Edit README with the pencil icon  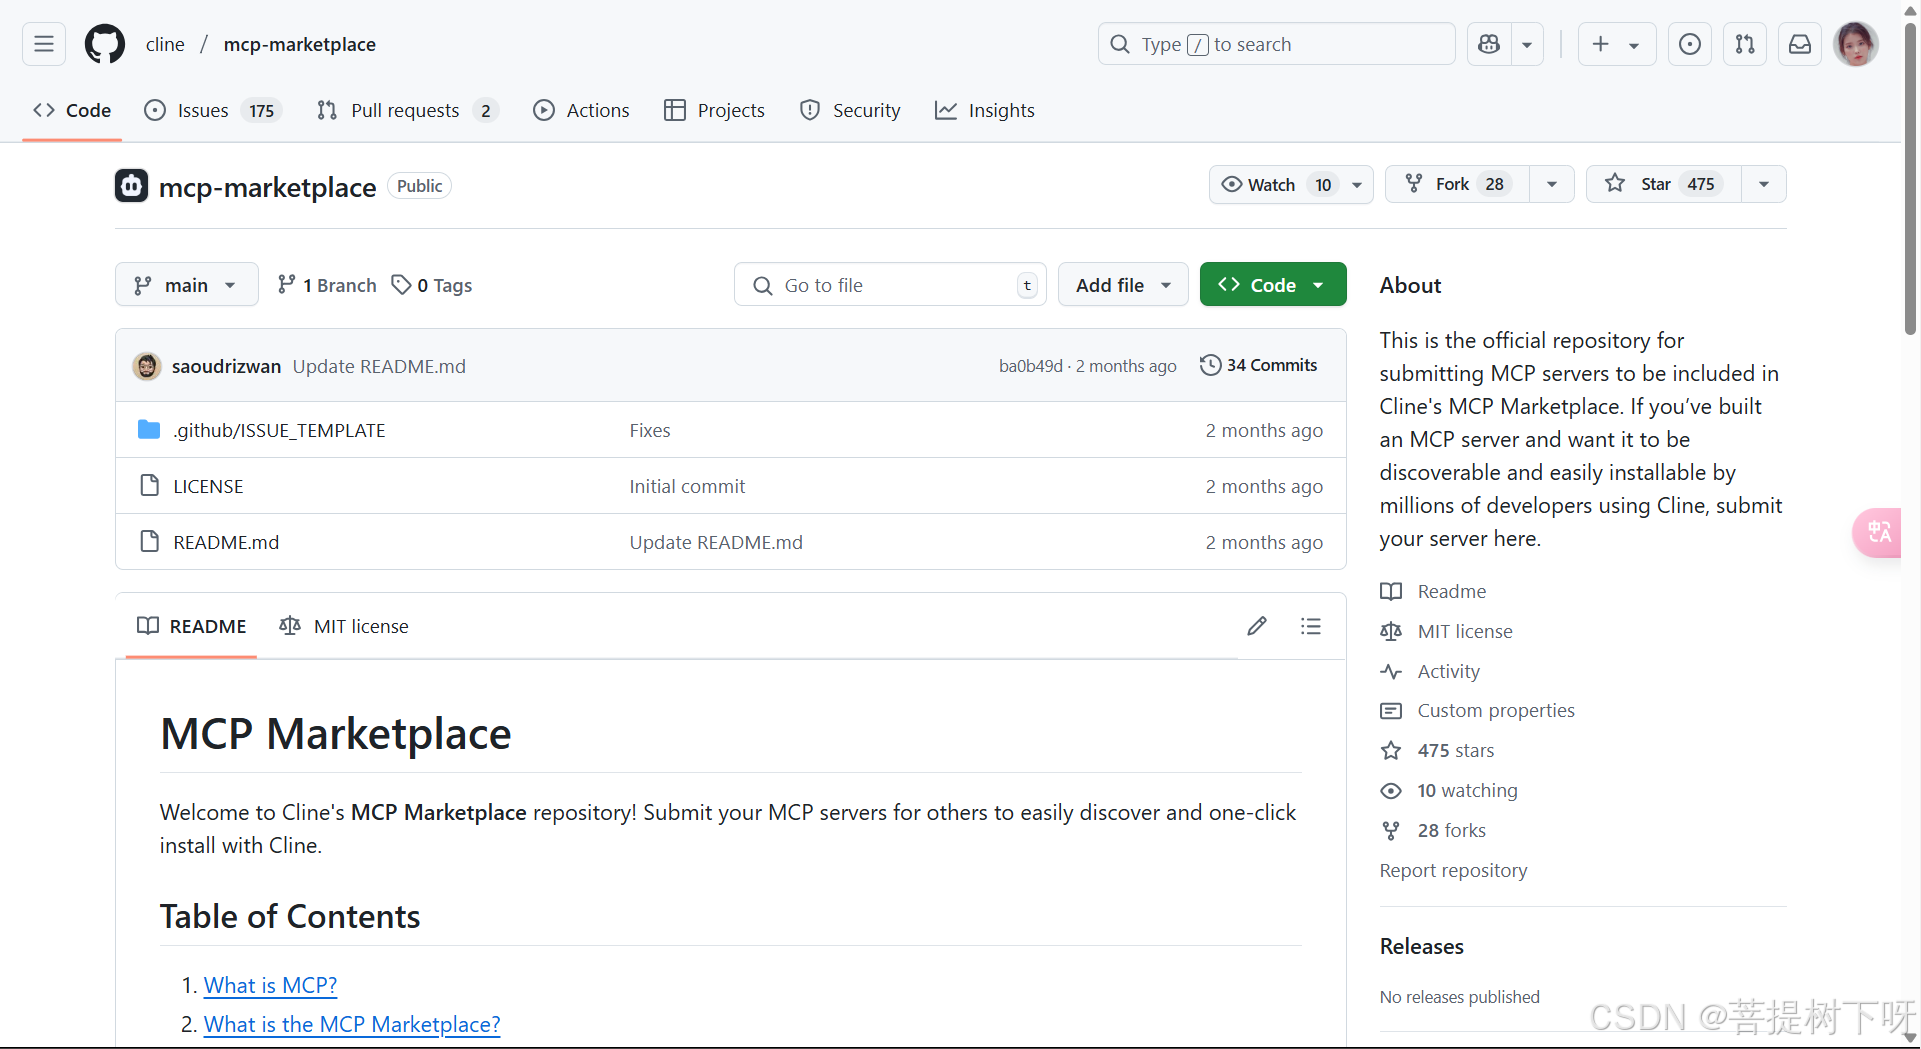coord(1257,626)
